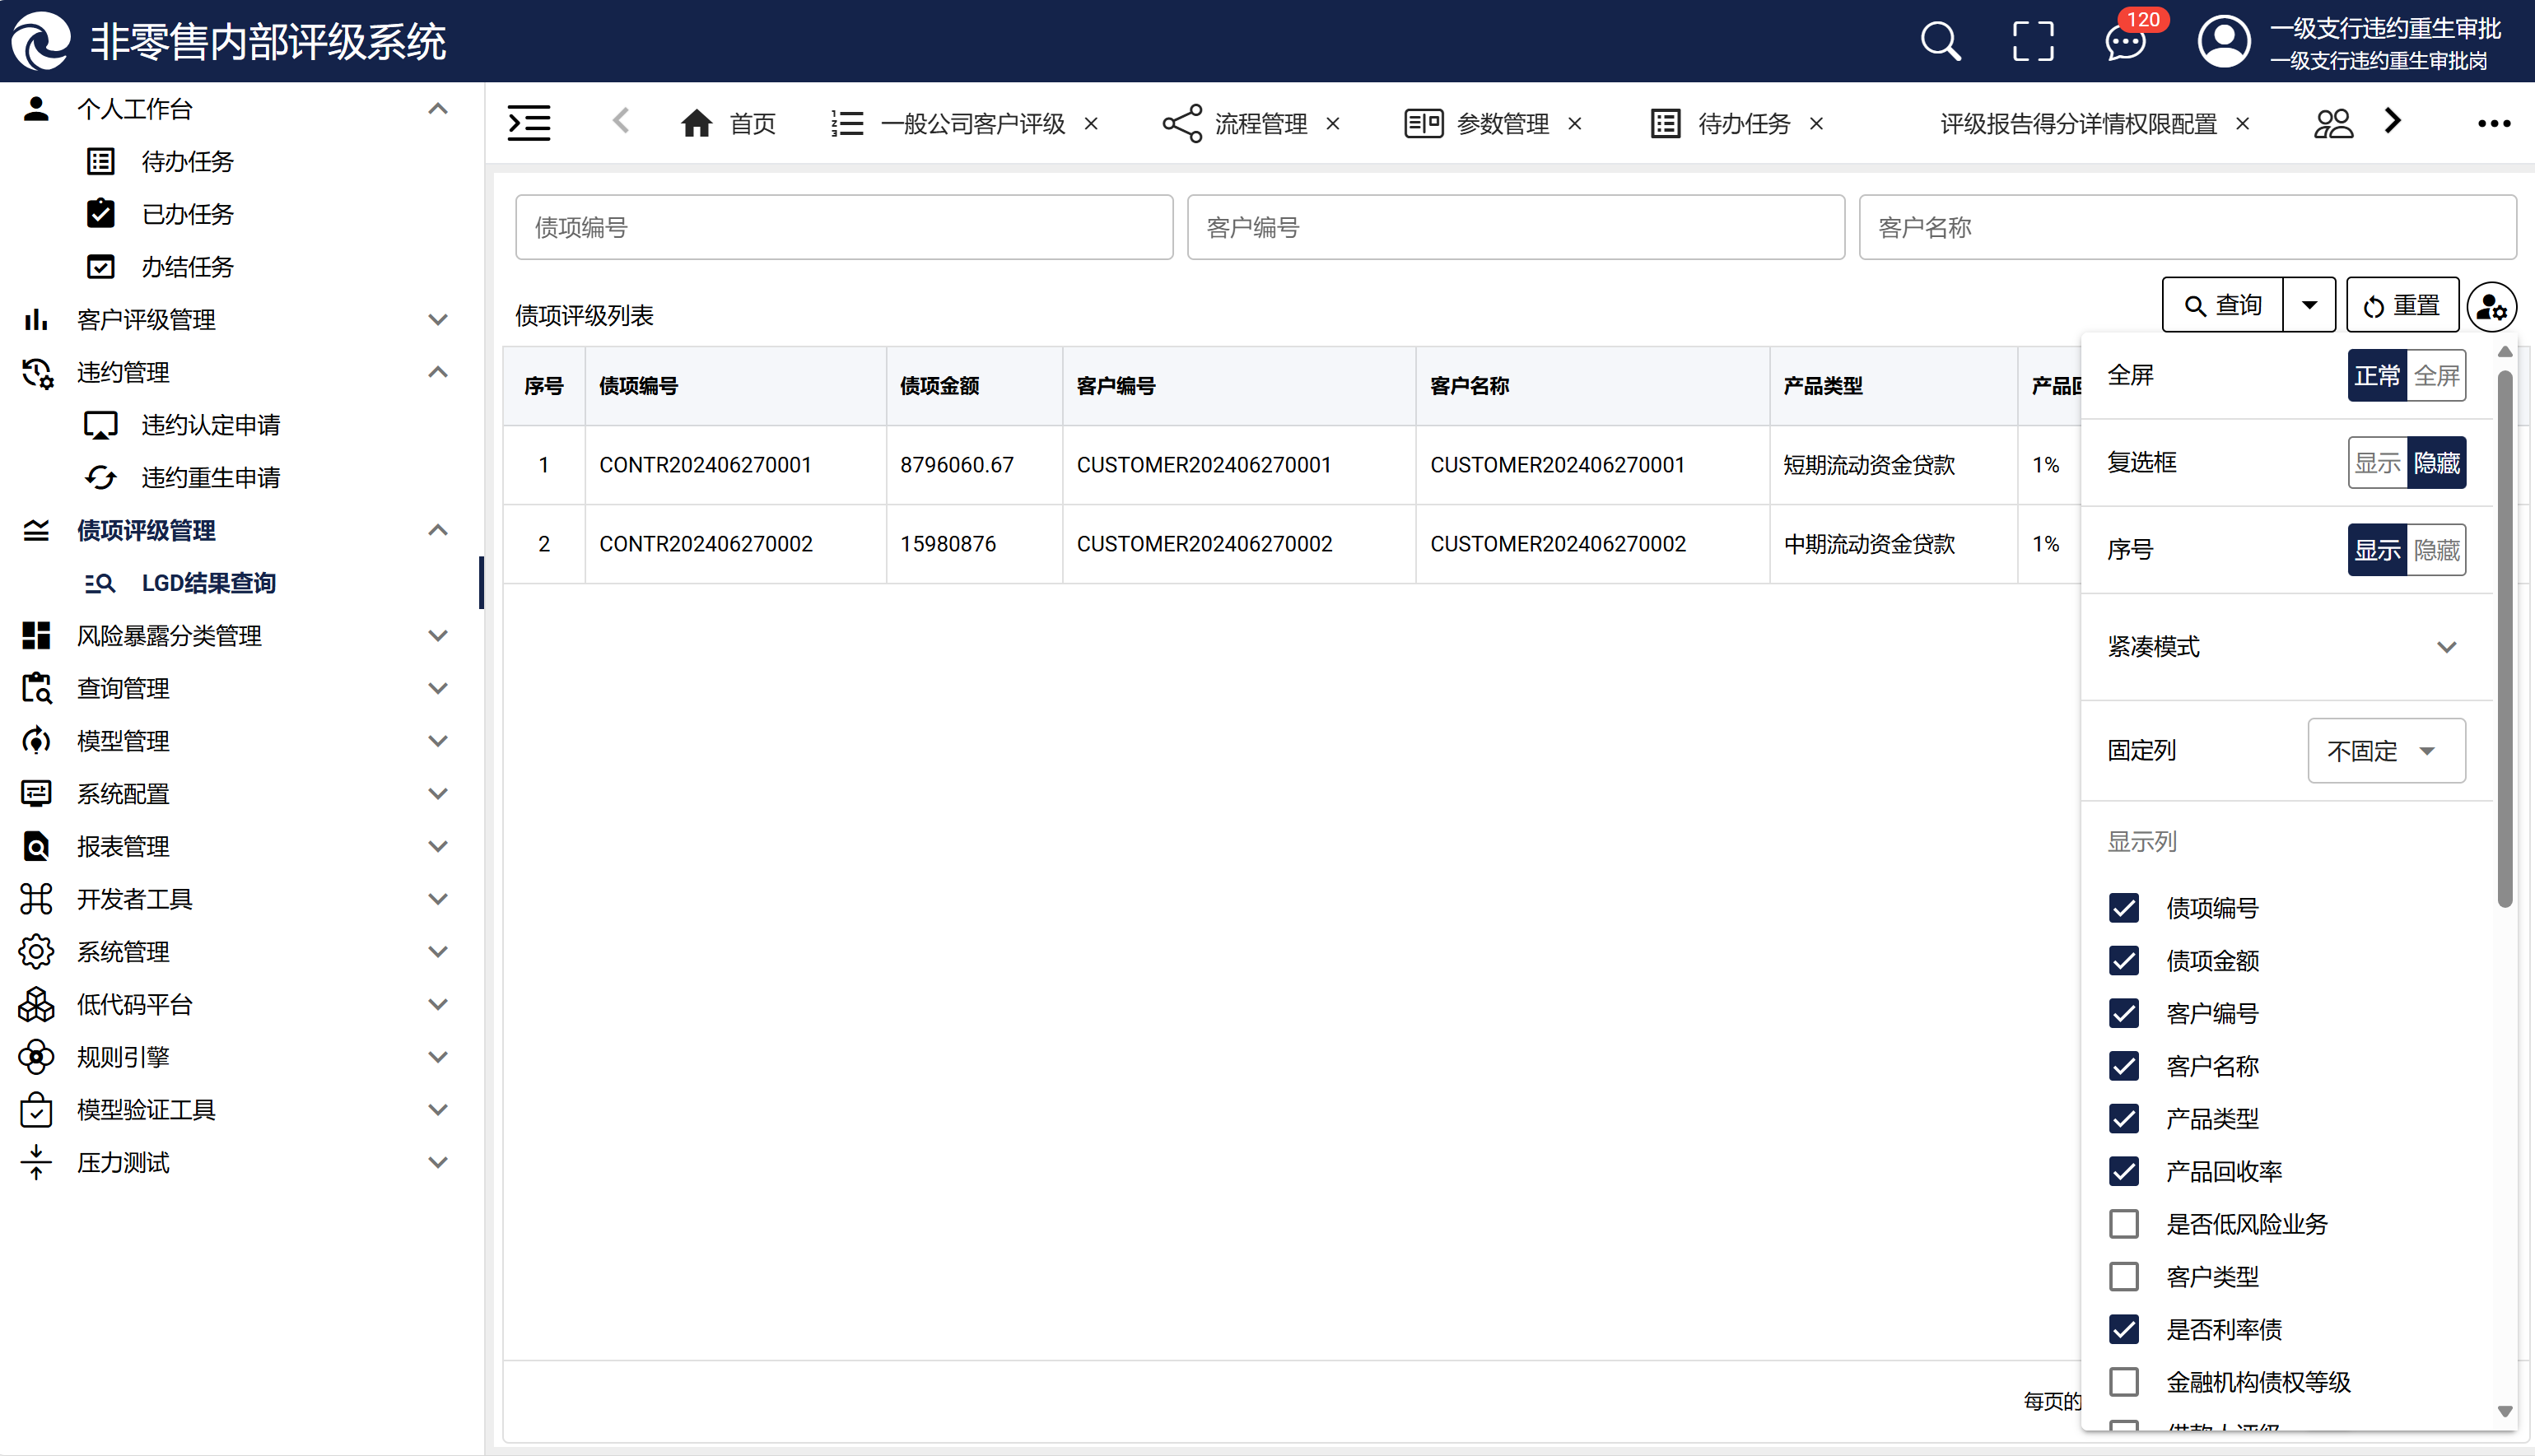The height and width of the screenshot is (1456, 2535).
Task: Toggle fullscreen via header frame icon
Action: click(x=2032, y=42)
